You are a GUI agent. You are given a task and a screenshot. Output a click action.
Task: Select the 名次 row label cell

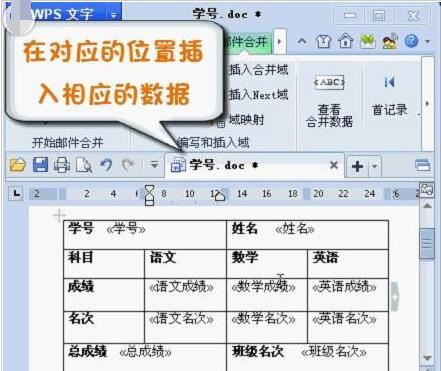click(104, 328)
